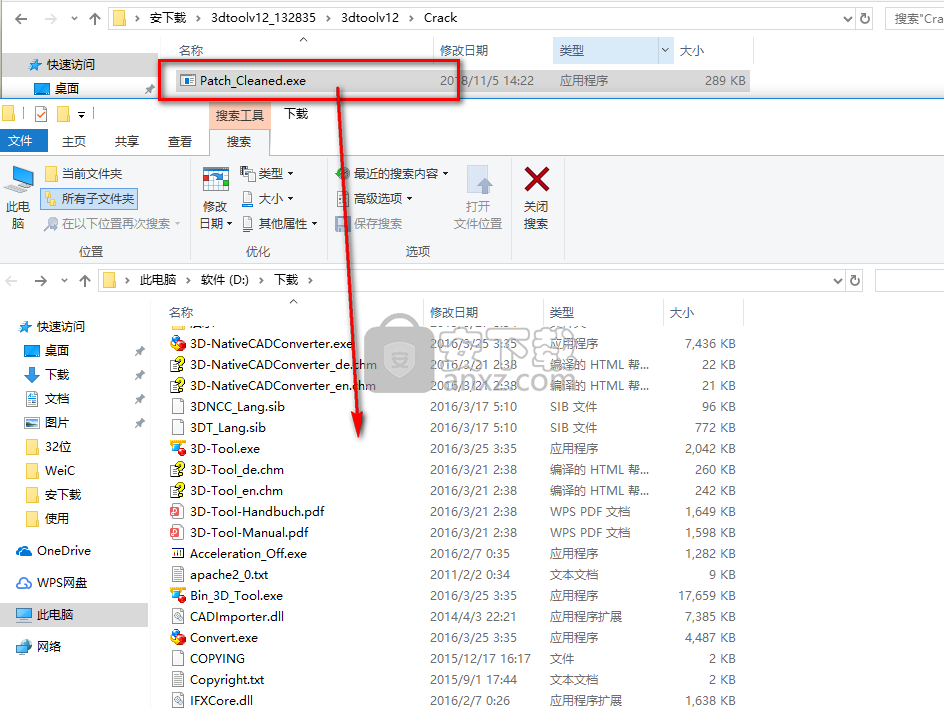Toggle All subfolders search scope
944x709 pixels.
[x=88, y=199]
